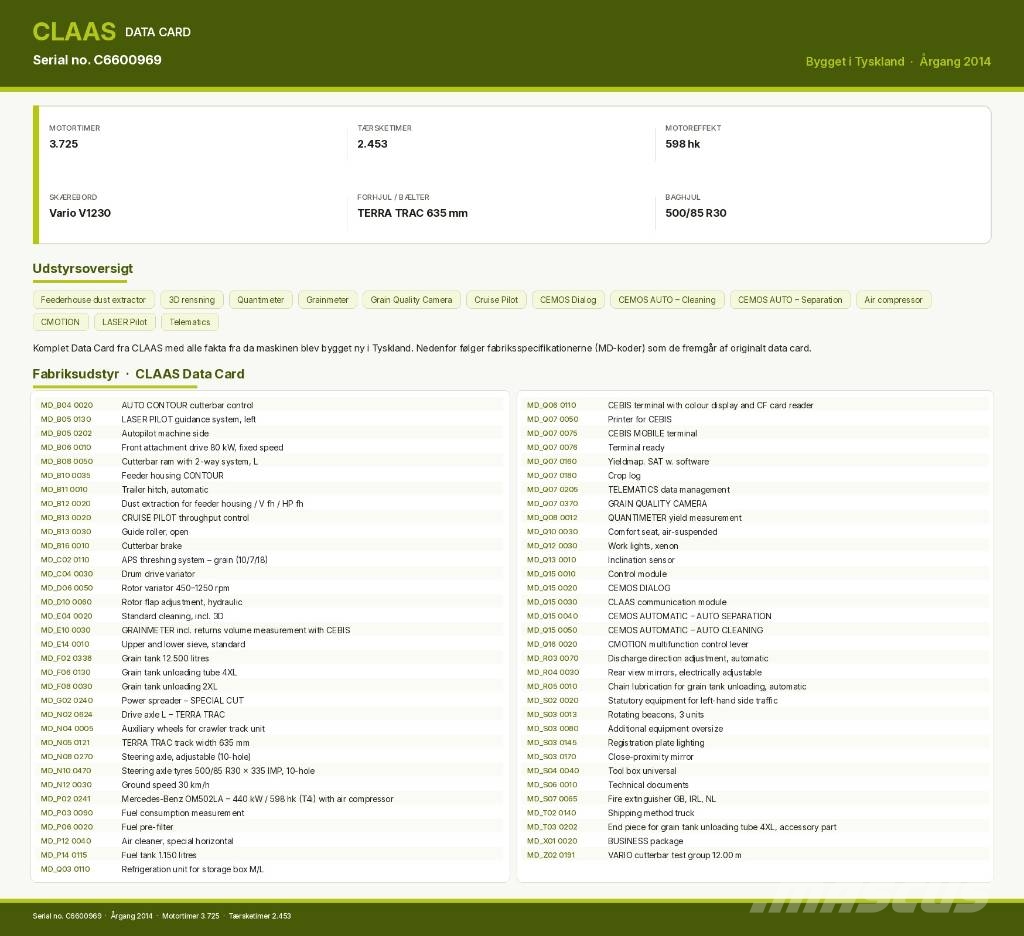
Task: Select 'CRUISE PILOT throughput control' row
Action: 270,517
